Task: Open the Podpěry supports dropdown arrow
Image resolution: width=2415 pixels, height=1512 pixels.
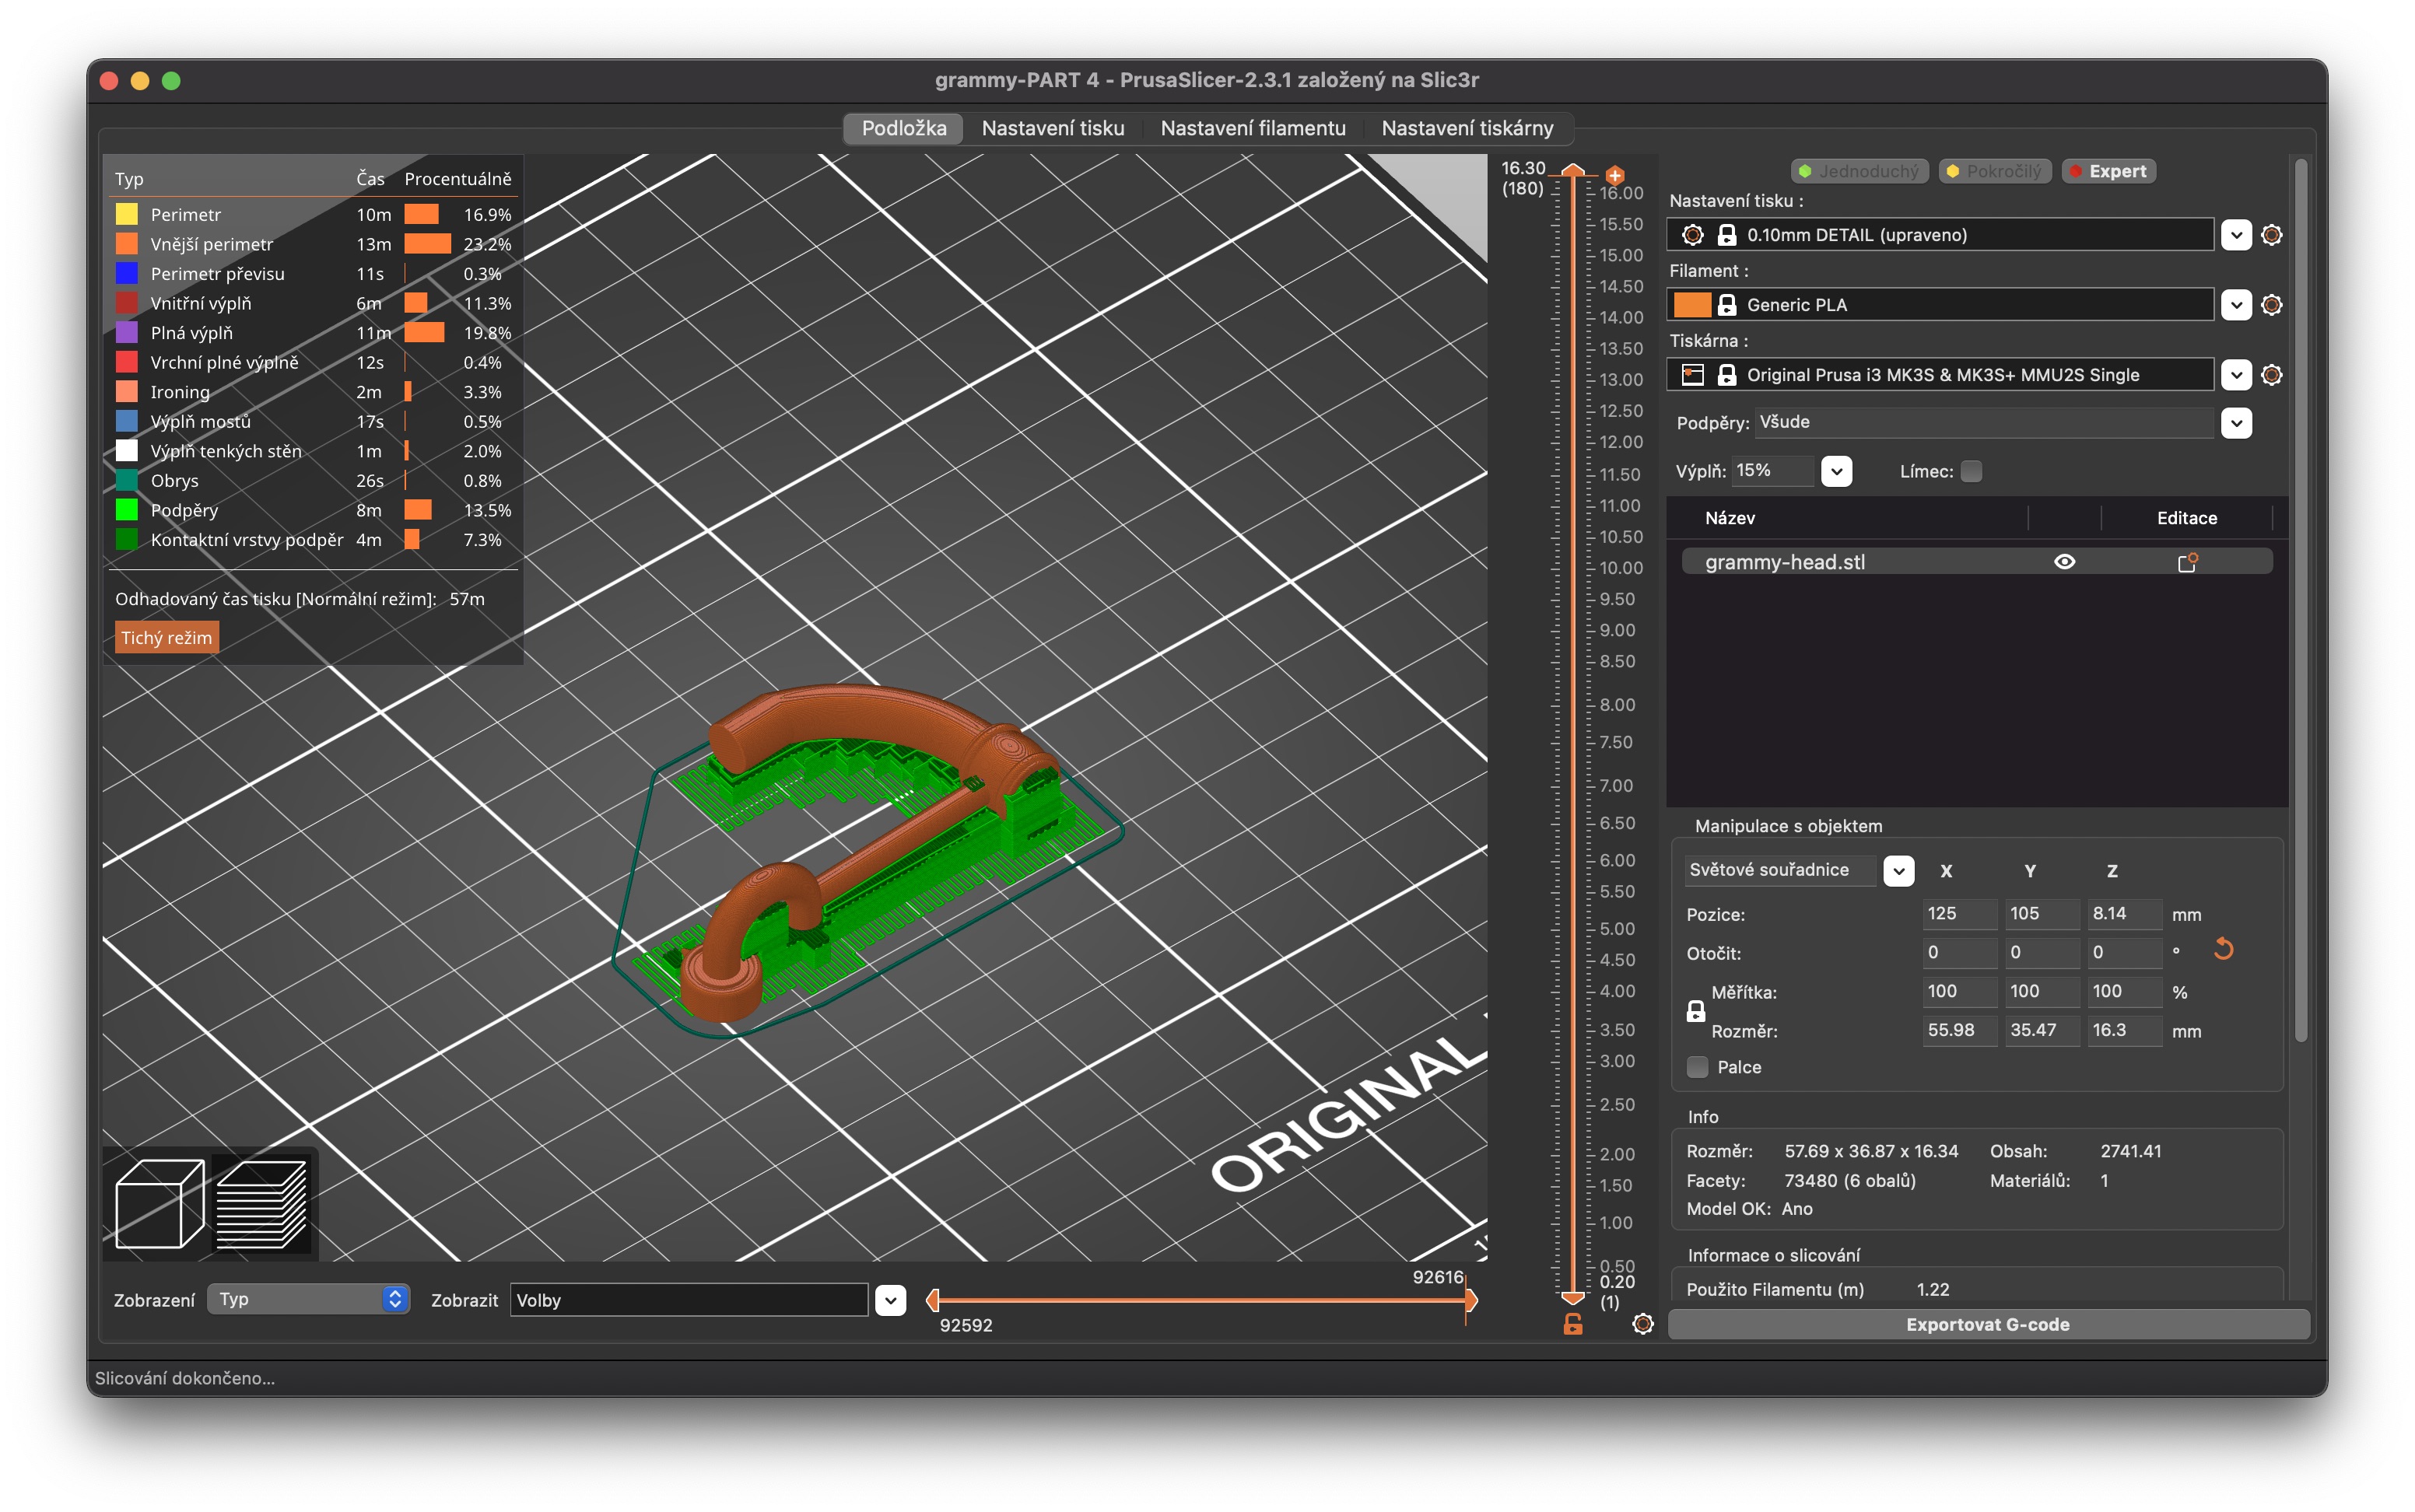Action: (x=2236, y=423)
